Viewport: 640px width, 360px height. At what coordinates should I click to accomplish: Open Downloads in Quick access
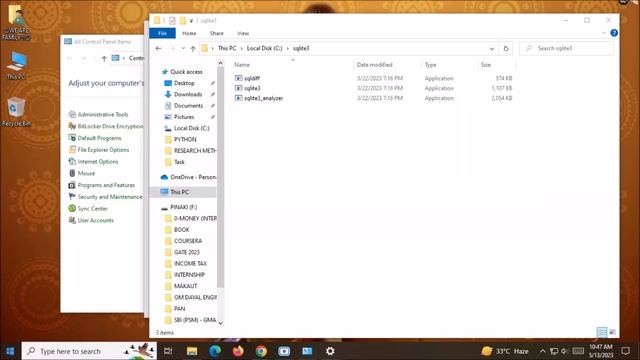click(x=188, y=94)
